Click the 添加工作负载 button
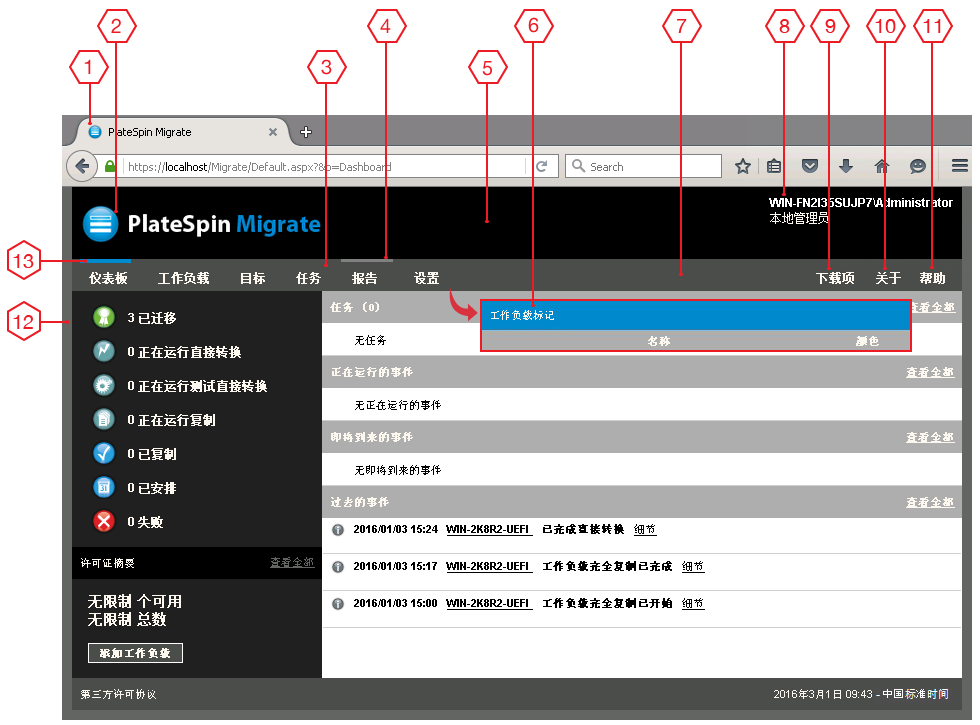This screenshot has width=980, height=725. coord(135,654)
